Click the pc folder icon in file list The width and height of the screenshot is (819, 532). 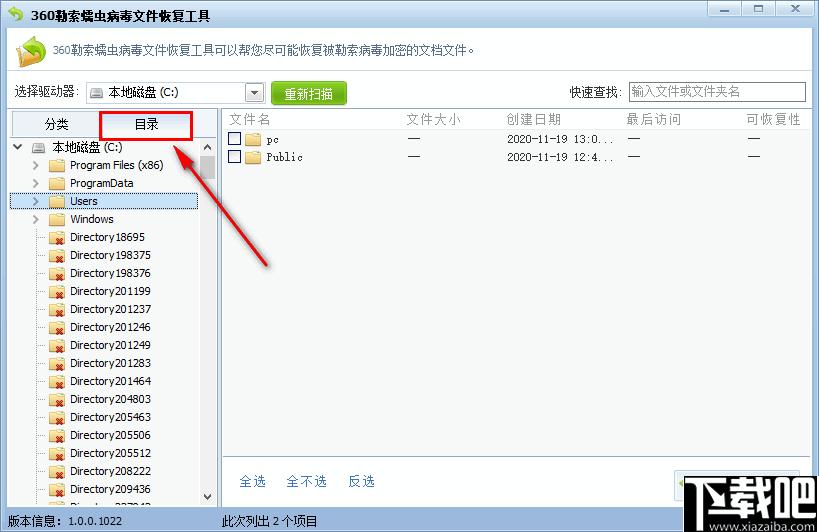pyautogui.click(x=253, y=139)
